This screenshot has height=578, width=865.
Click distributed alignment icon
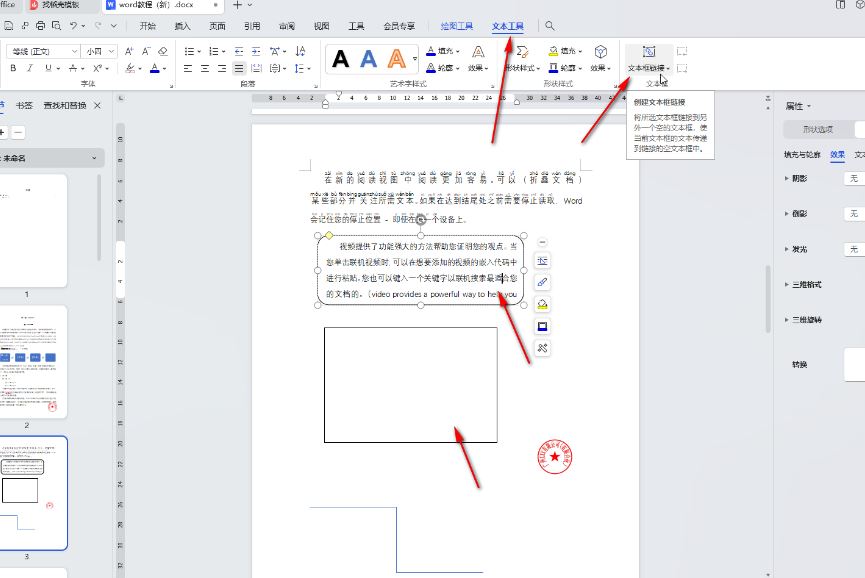coord(256,68)
